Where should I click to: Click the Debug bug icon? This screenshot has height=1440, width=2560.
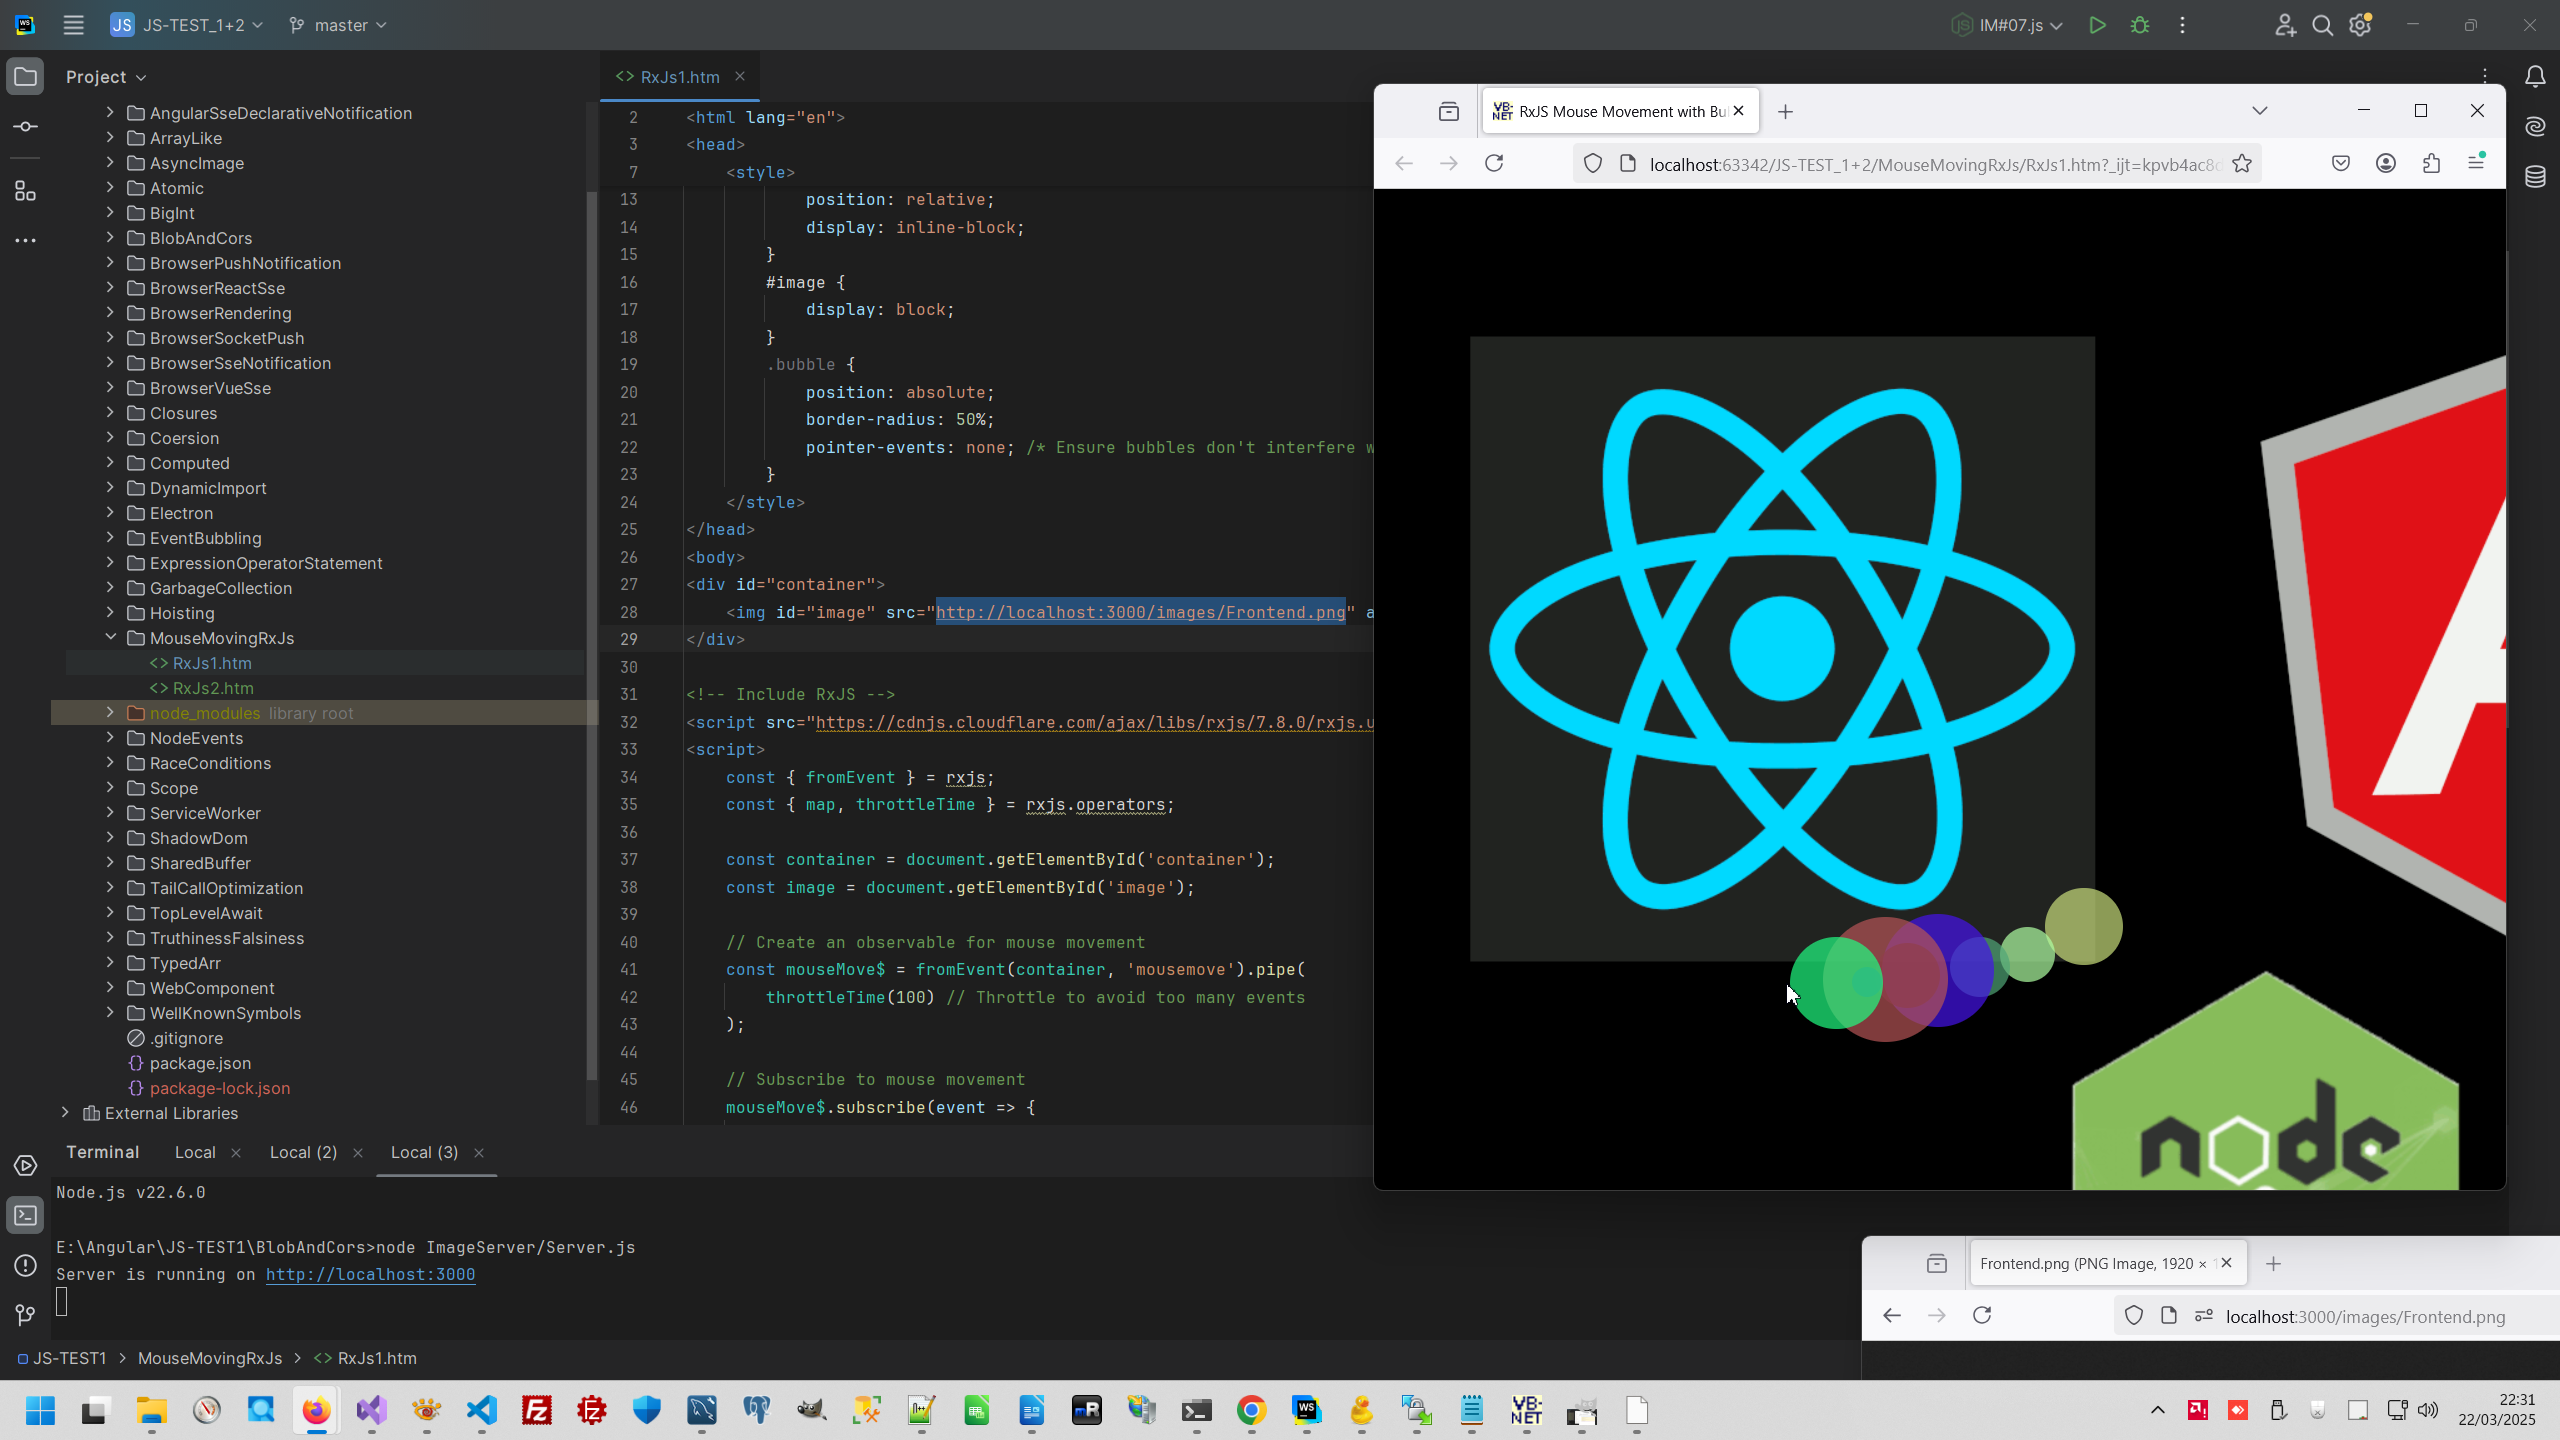2139,25
